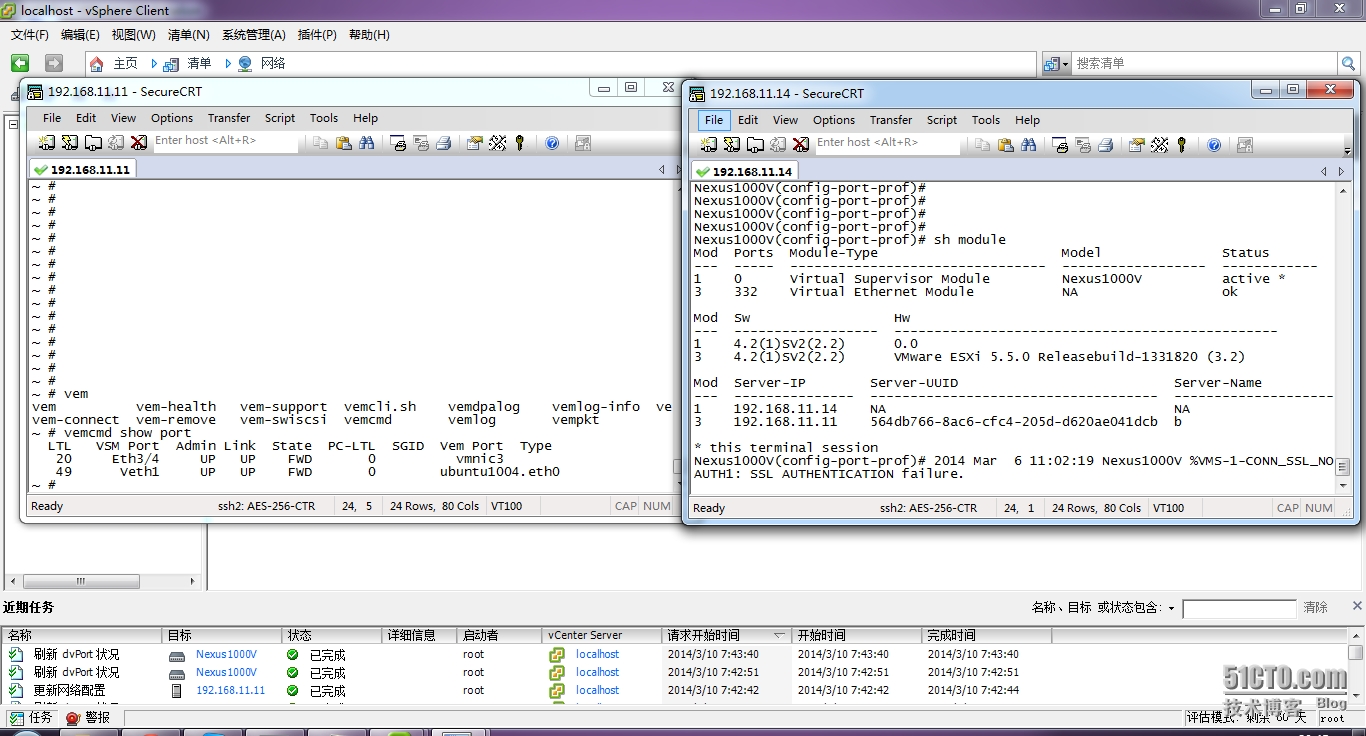Click 清除 button next to filter field
Screen dimensions: 1366x736
point(1316,608)
